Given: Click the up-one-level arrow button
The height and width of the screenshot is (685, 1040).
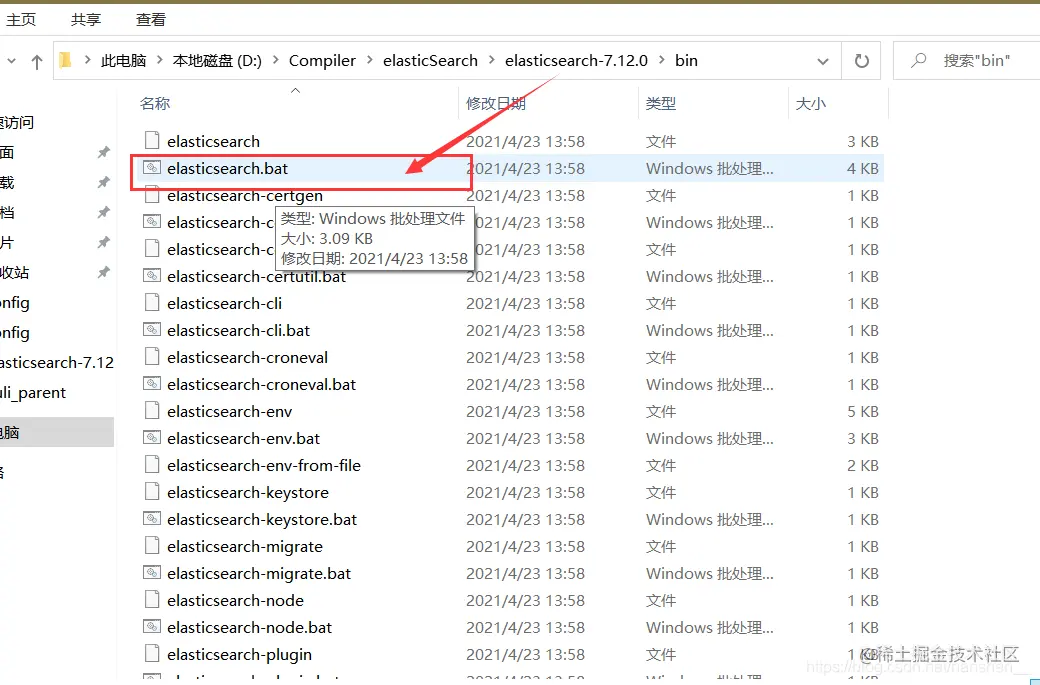Looking at the screenshot, I should click(36, 62).
